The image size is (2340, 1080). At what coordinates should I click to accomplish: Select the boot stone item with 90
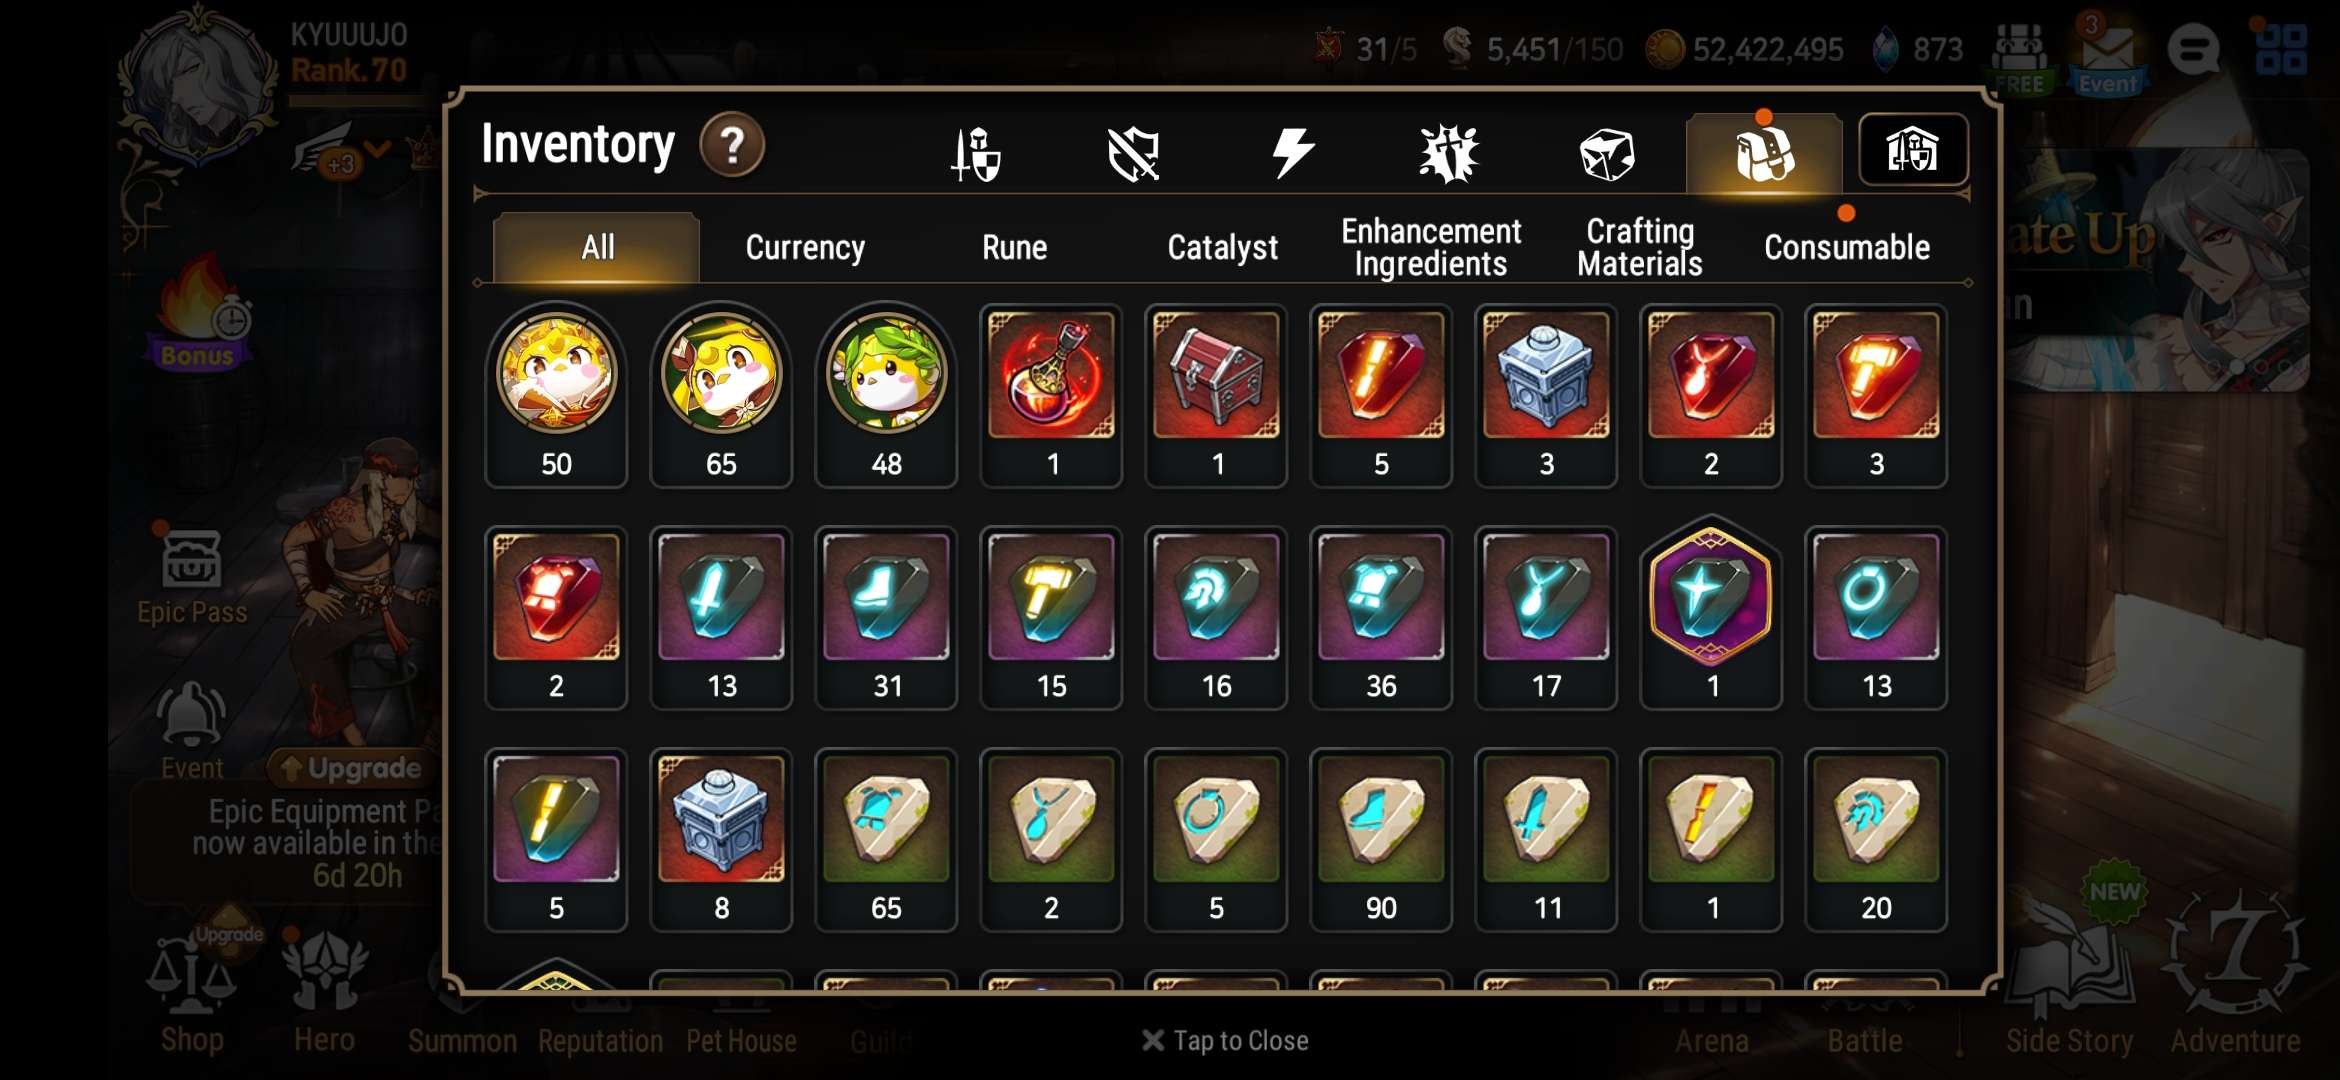[x=1381, y=840]
